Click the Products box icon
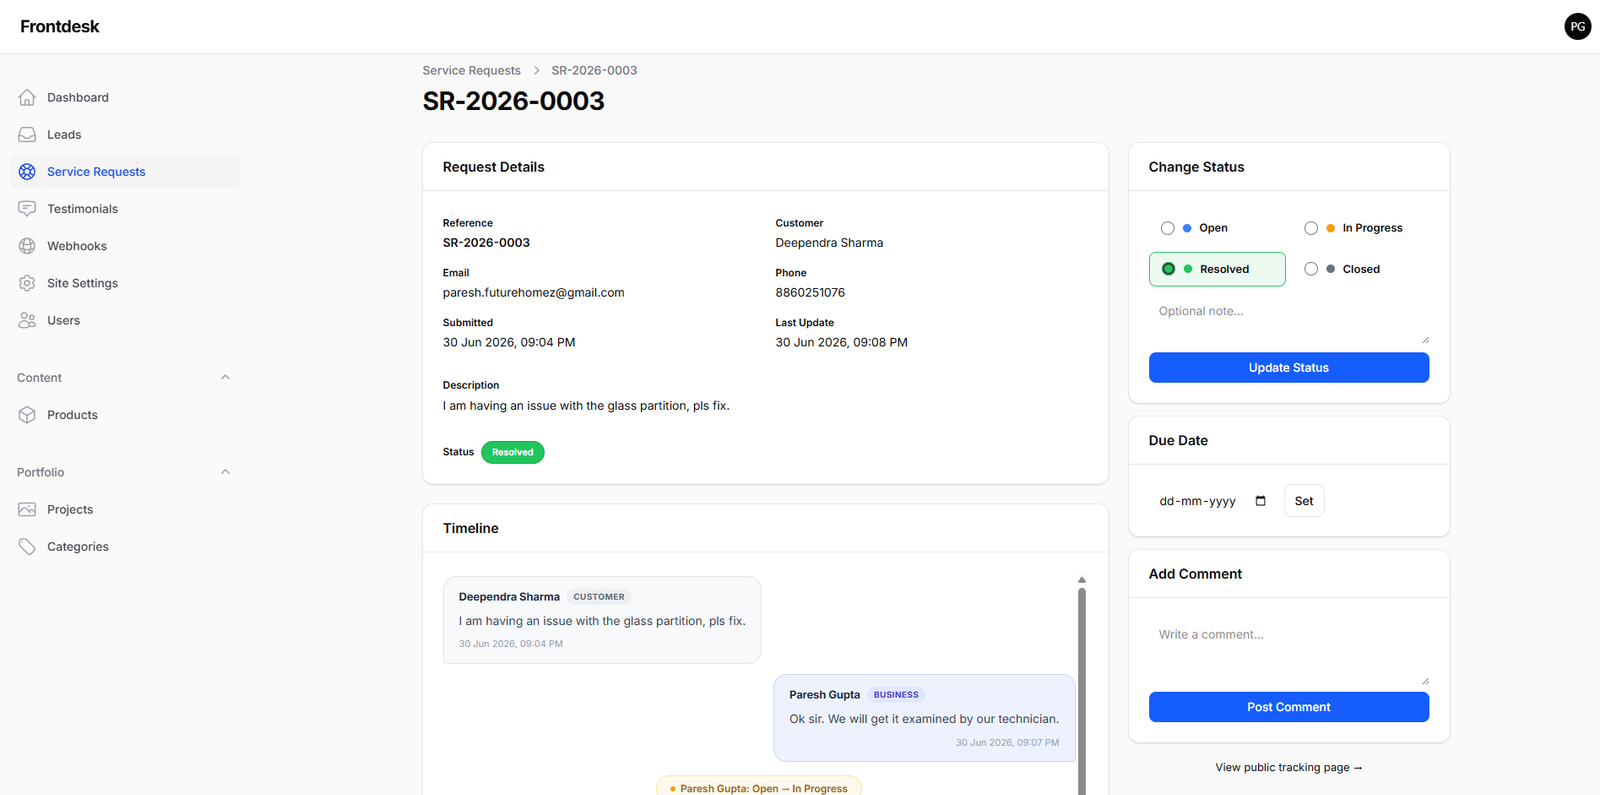1600x795 pixels. tap(27, 415)
